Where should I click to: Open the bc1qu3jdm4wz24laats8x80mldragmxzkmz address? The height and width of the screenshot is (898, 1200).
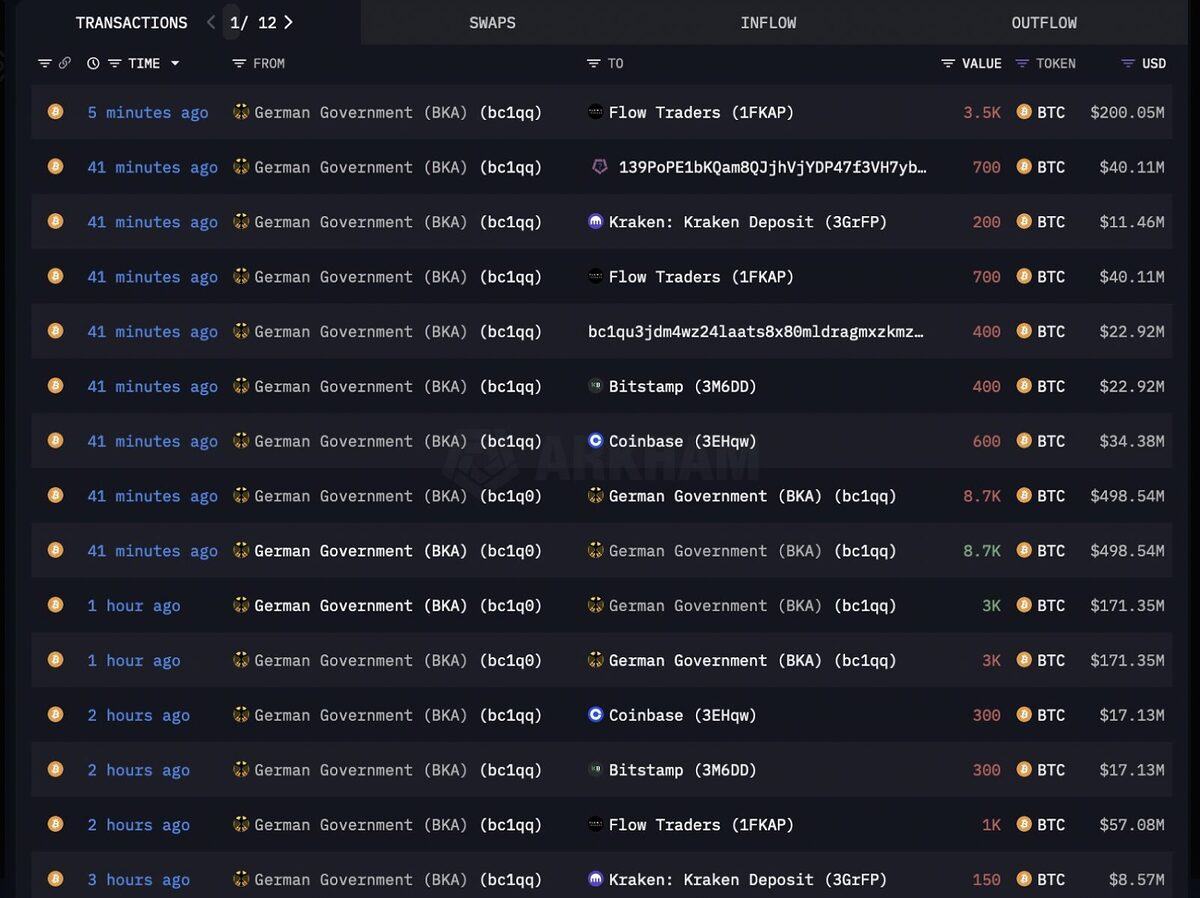(756, 331)
